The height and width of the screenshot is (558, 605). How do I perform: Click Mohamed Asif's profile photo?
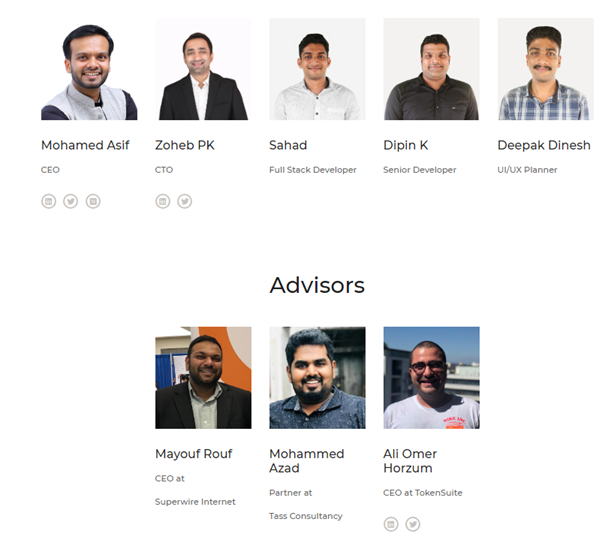[89, 69]
